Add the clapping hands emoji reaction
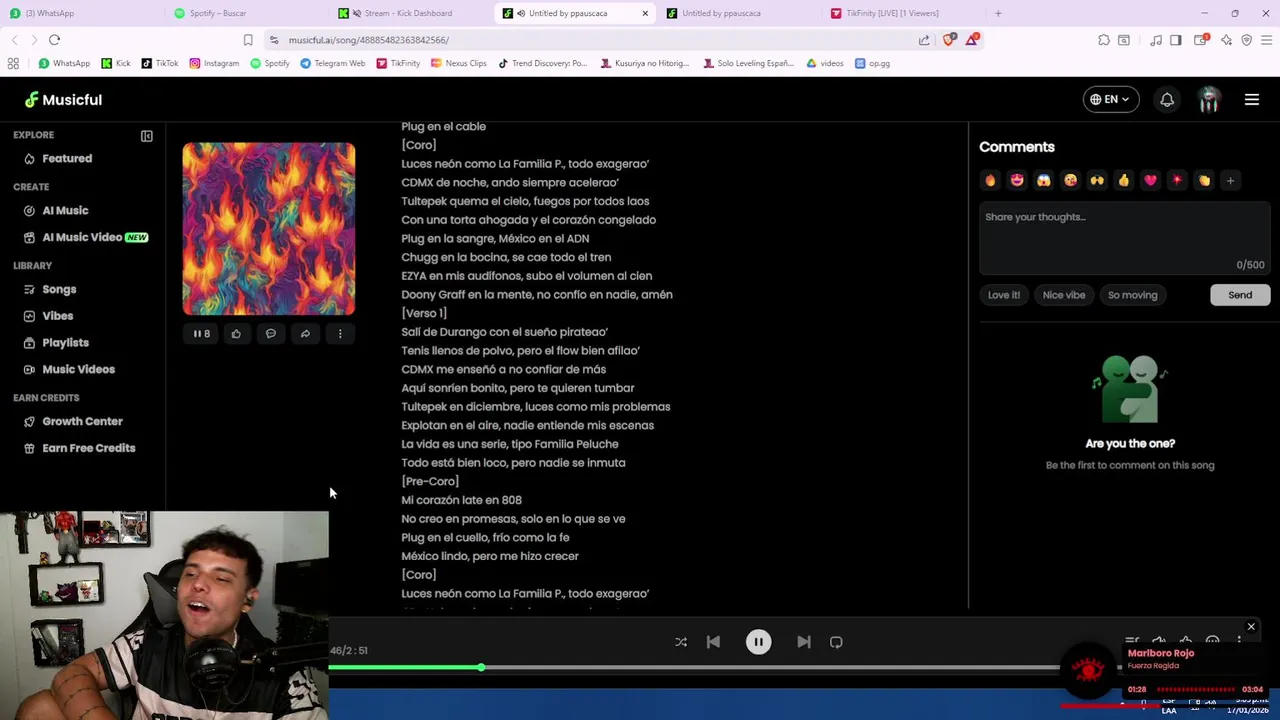1280x720 pixels. (1204, 180)
